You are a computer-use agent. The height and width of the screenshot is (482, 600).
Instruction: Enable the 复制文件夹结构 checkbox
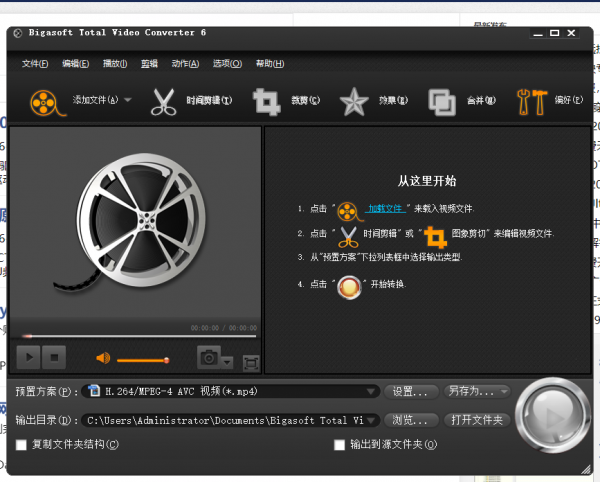click(22, 444)
